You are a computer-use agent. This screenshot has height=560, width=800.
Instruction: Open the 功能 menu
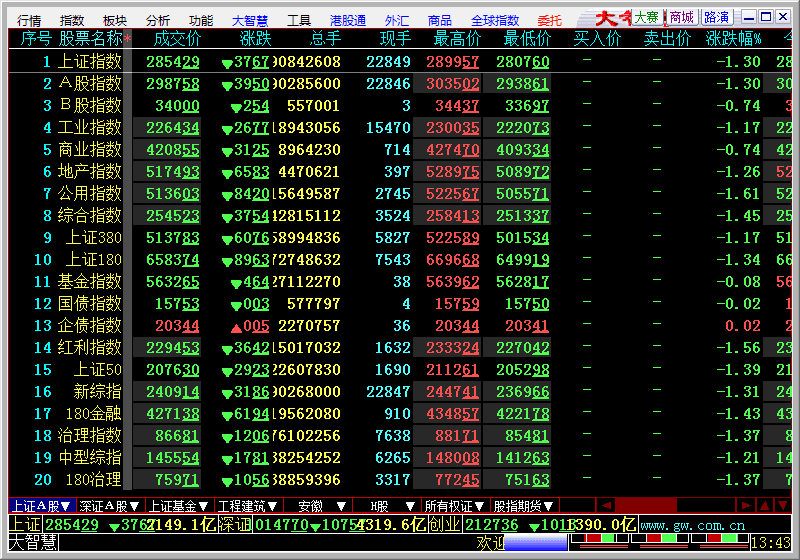point(201,20)
